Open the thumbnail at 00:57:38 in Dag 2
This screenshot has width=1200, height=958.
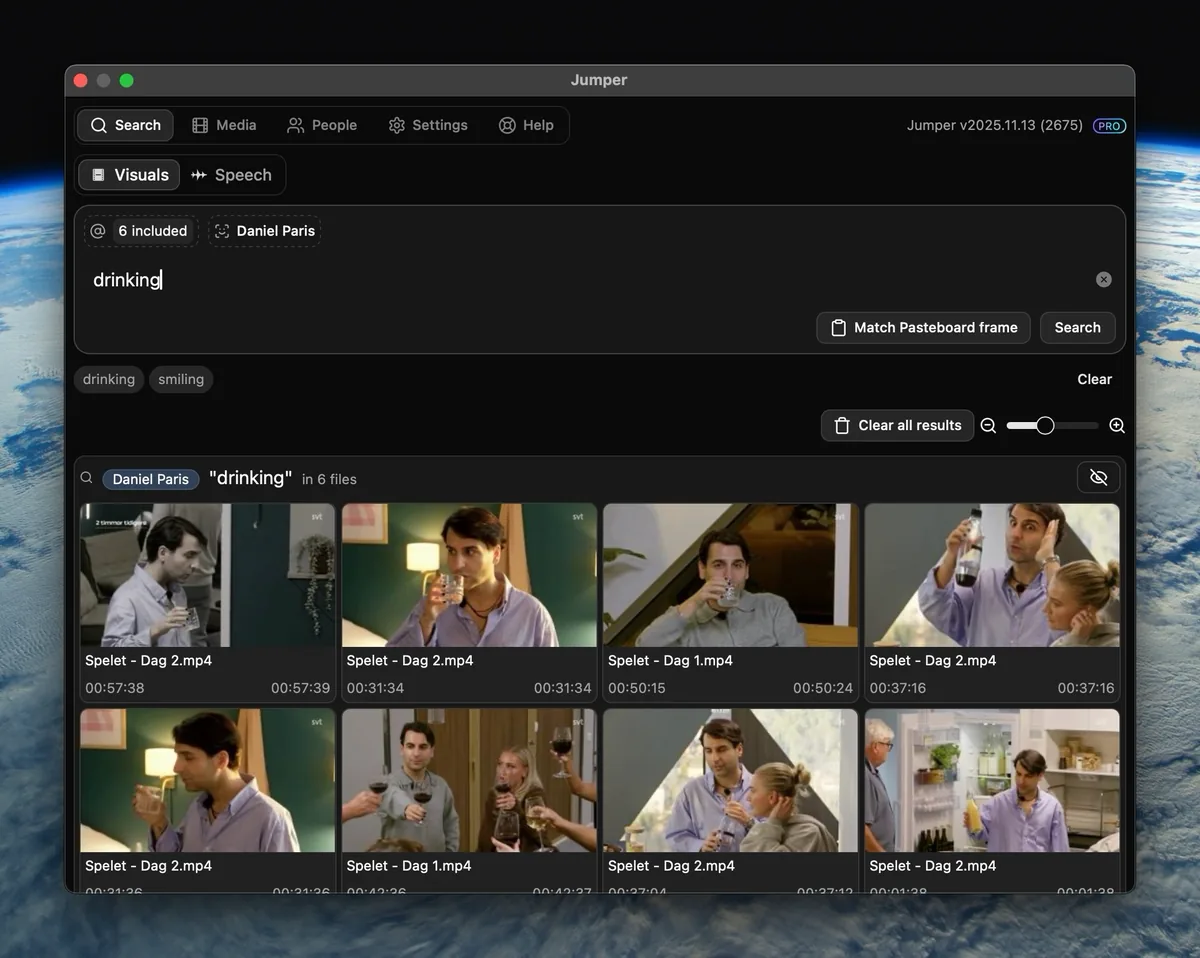208,575
